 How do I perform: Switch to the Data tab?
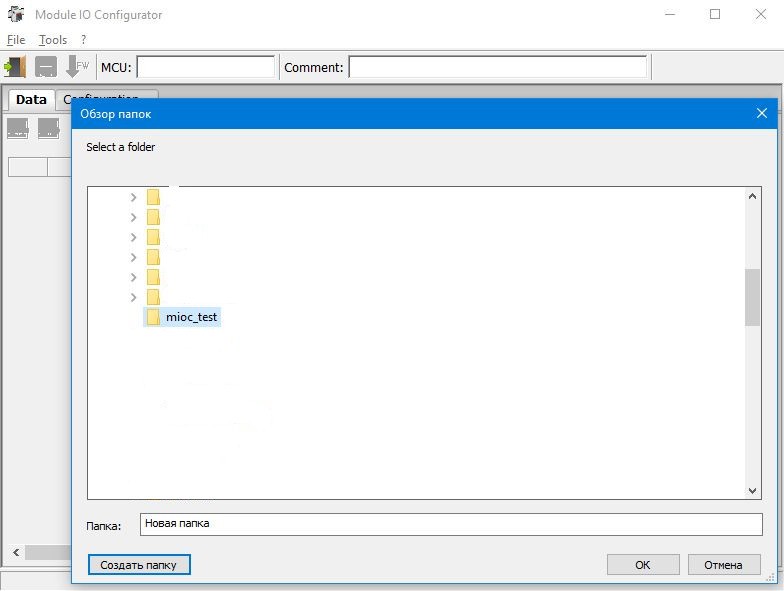pyautogui.click(x=31, y=100)
